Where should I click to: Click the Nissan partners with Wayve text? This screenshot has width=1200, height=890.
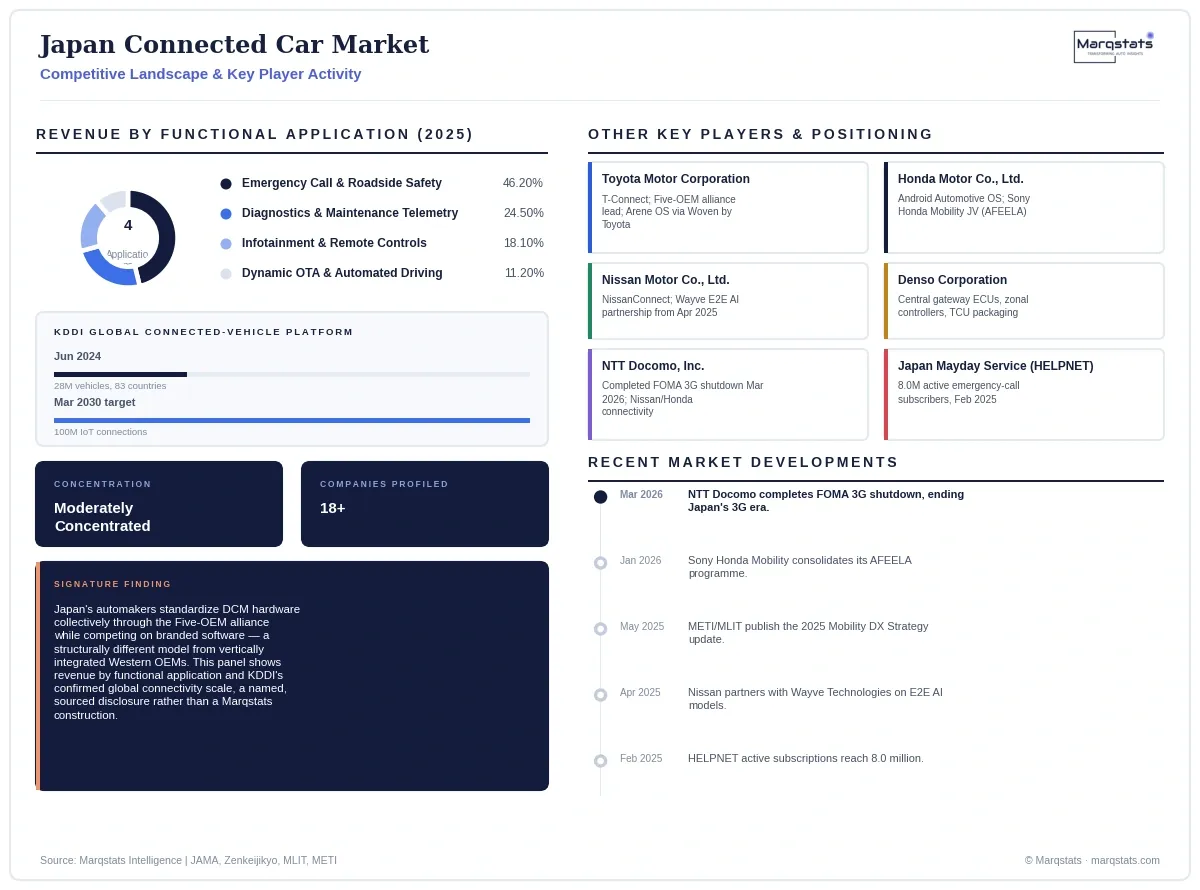point(815,699)
